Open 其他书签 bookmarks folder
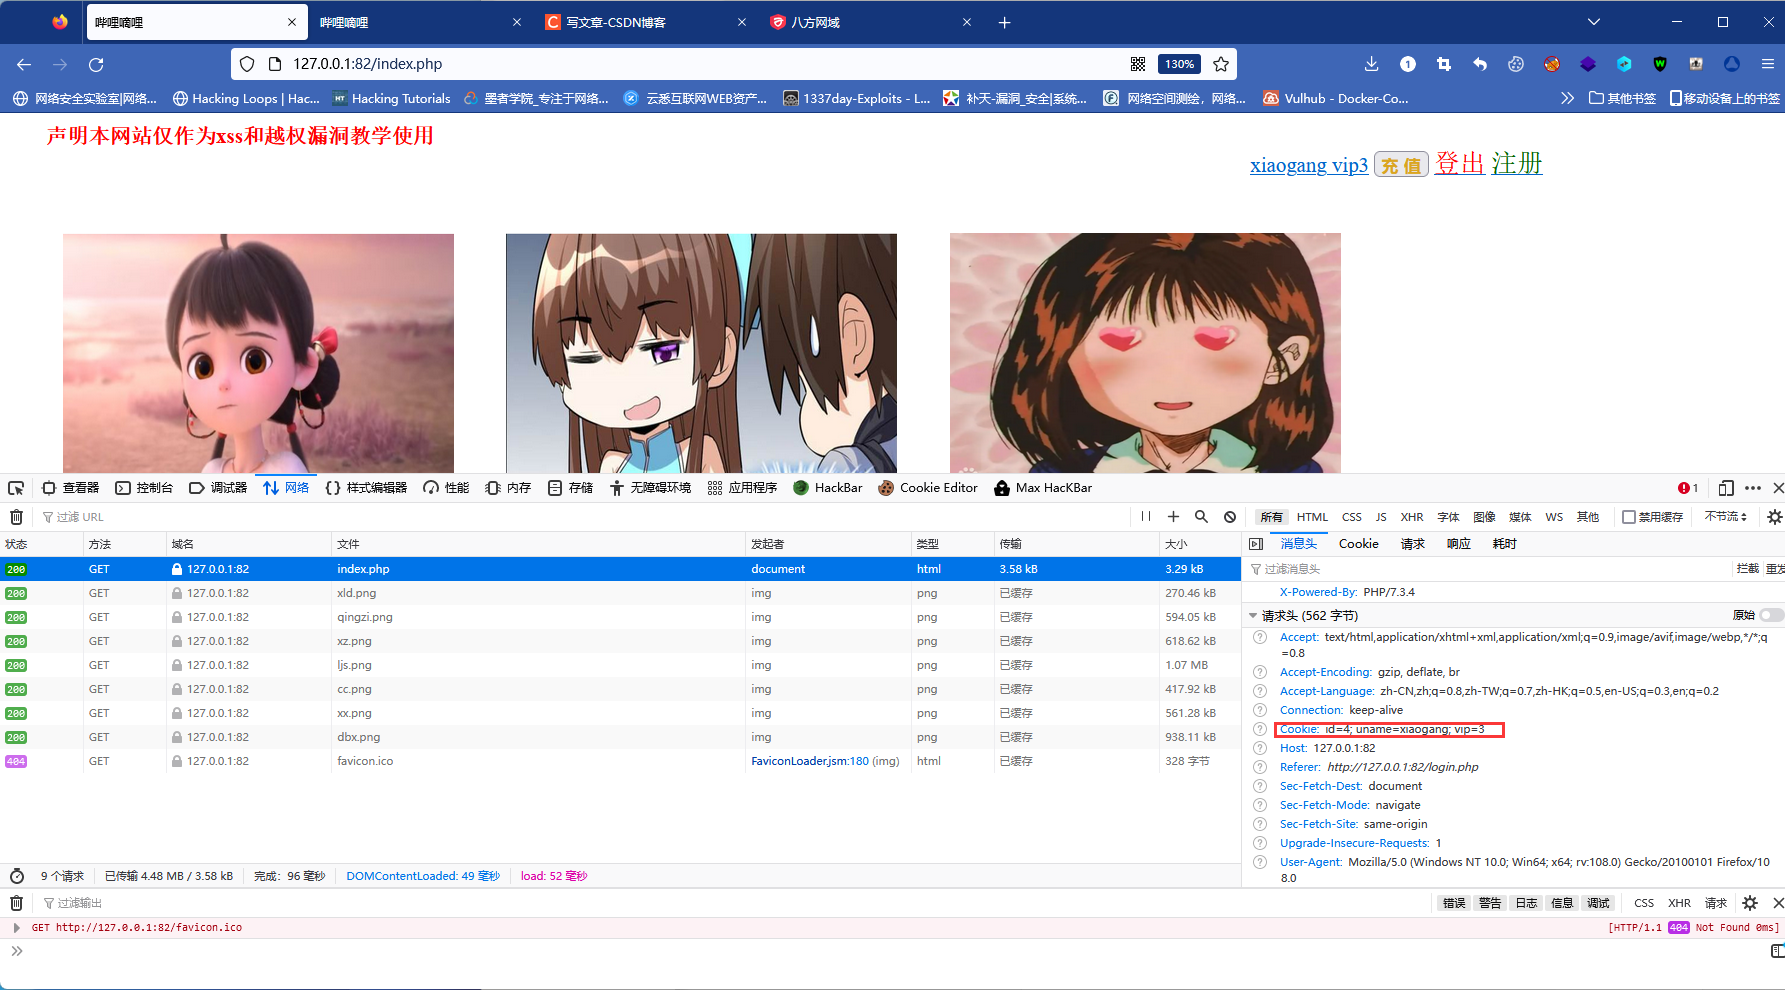 1622,98
